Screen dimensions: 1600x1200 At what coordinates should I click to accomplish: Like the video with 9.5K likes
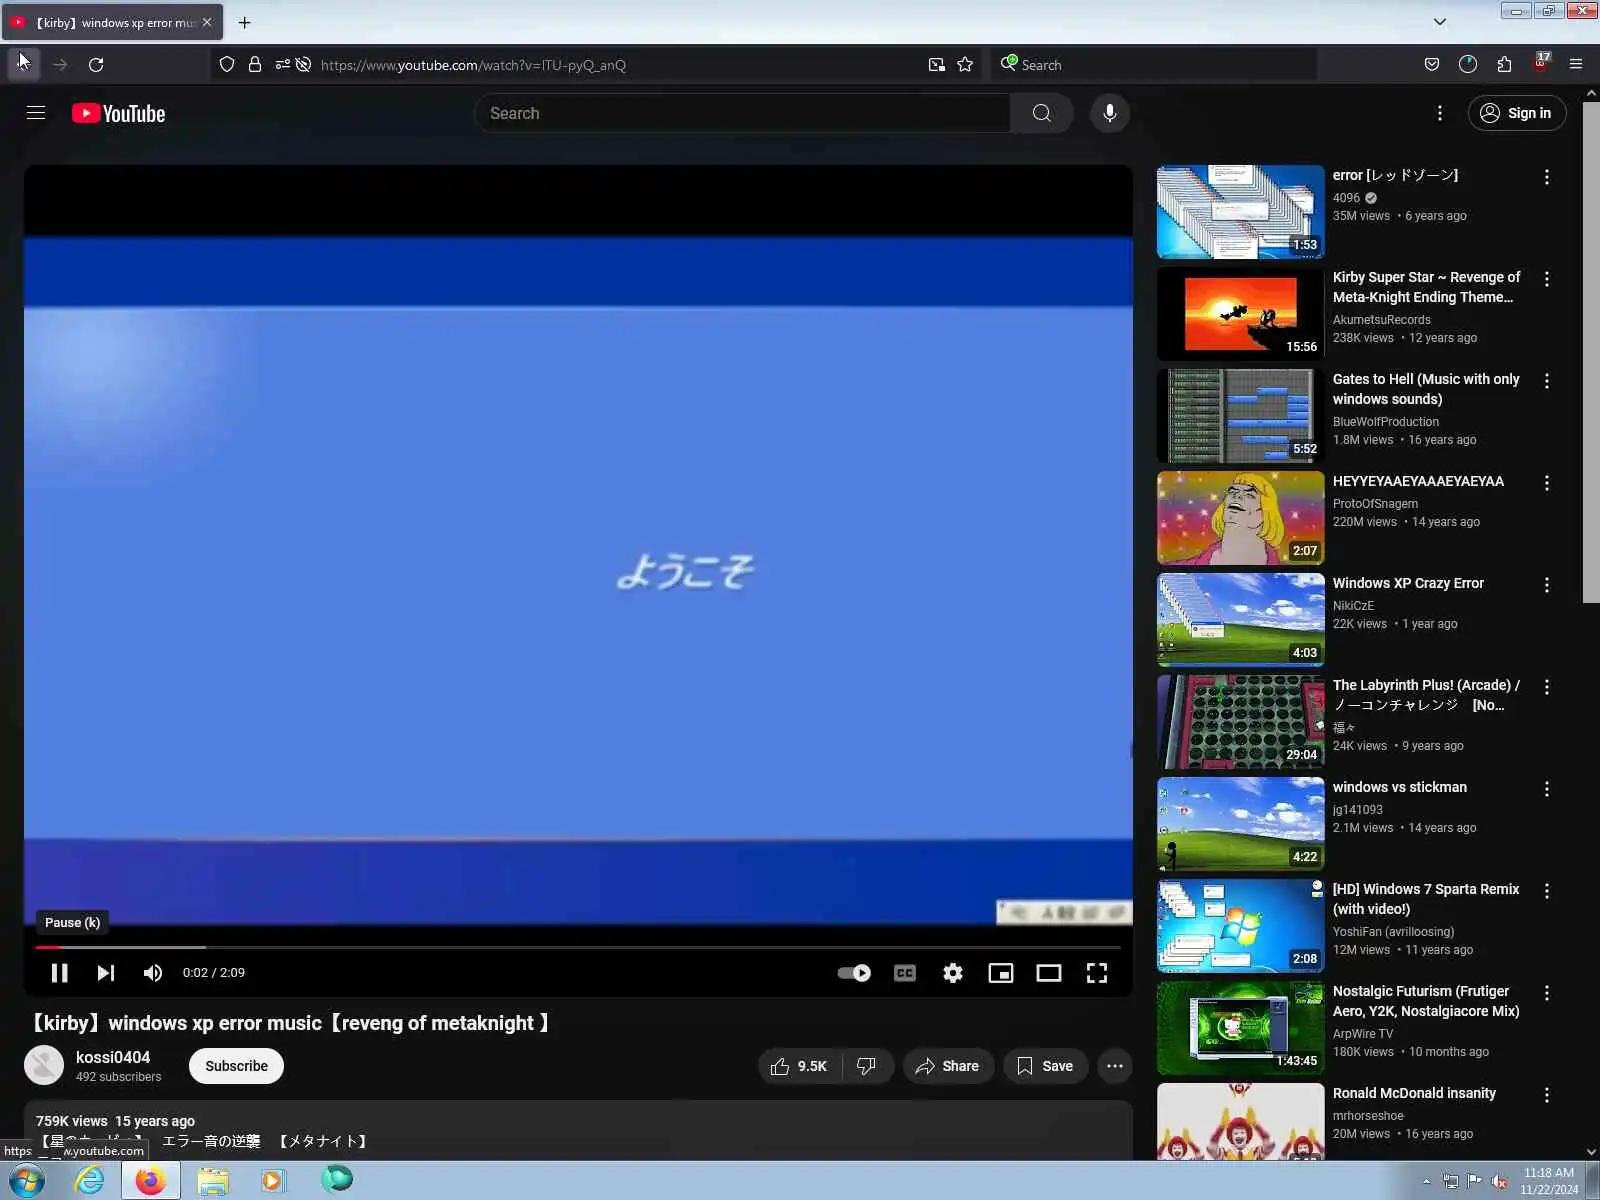pyautogui.click(x=799, y=1066)
